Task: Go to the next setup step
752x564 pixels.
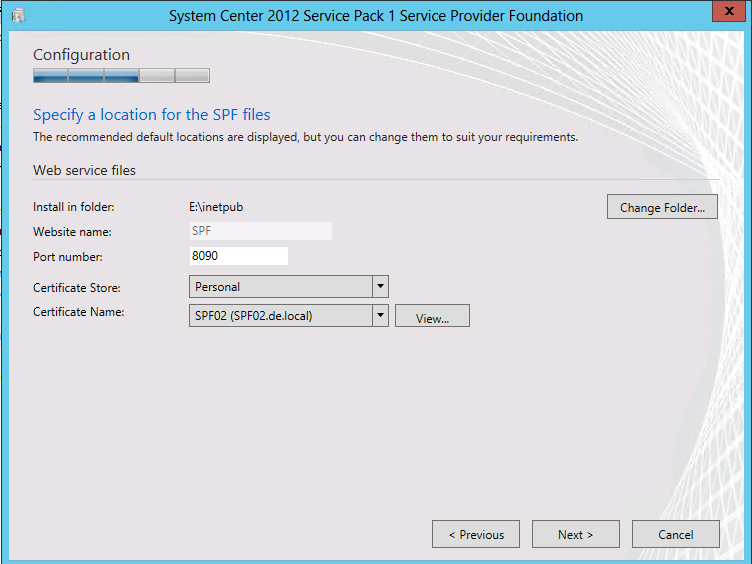Action: pyautogui.click(x=575, y=534)
